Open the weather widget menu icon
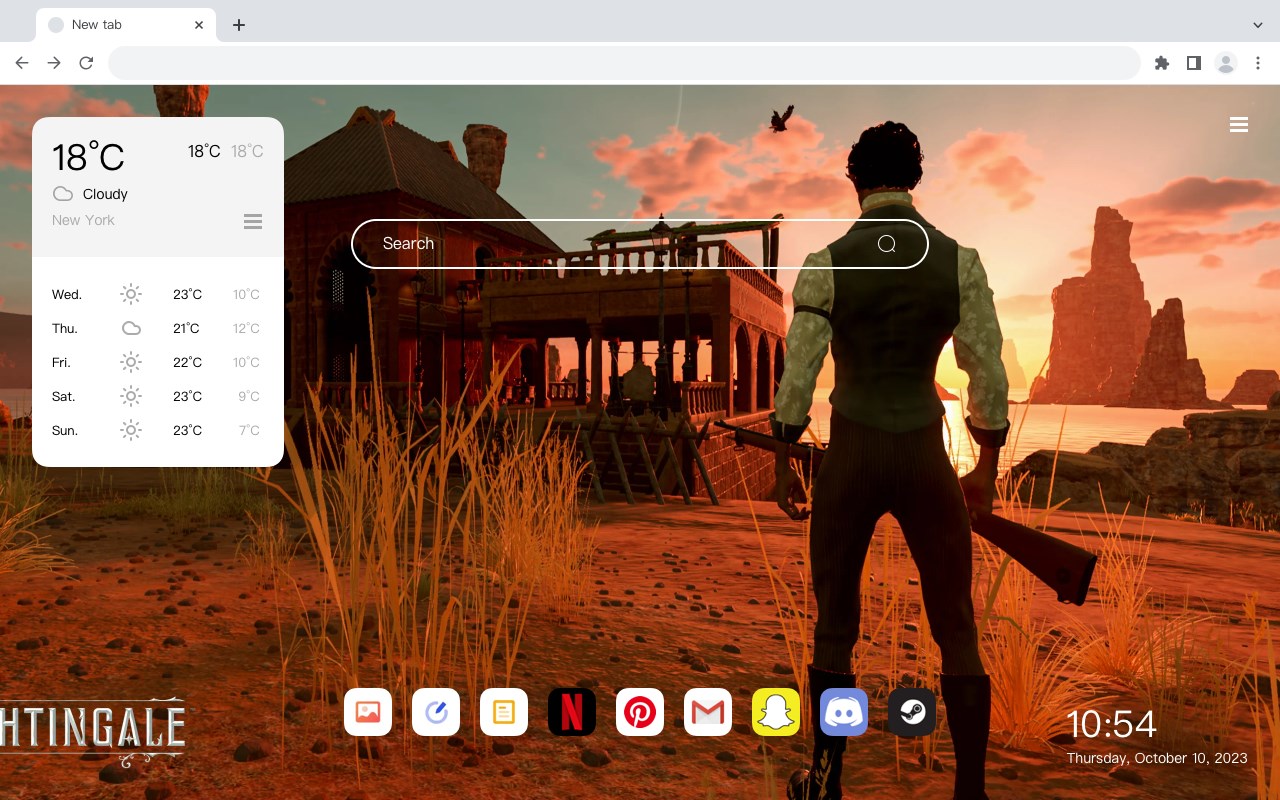 253,221
